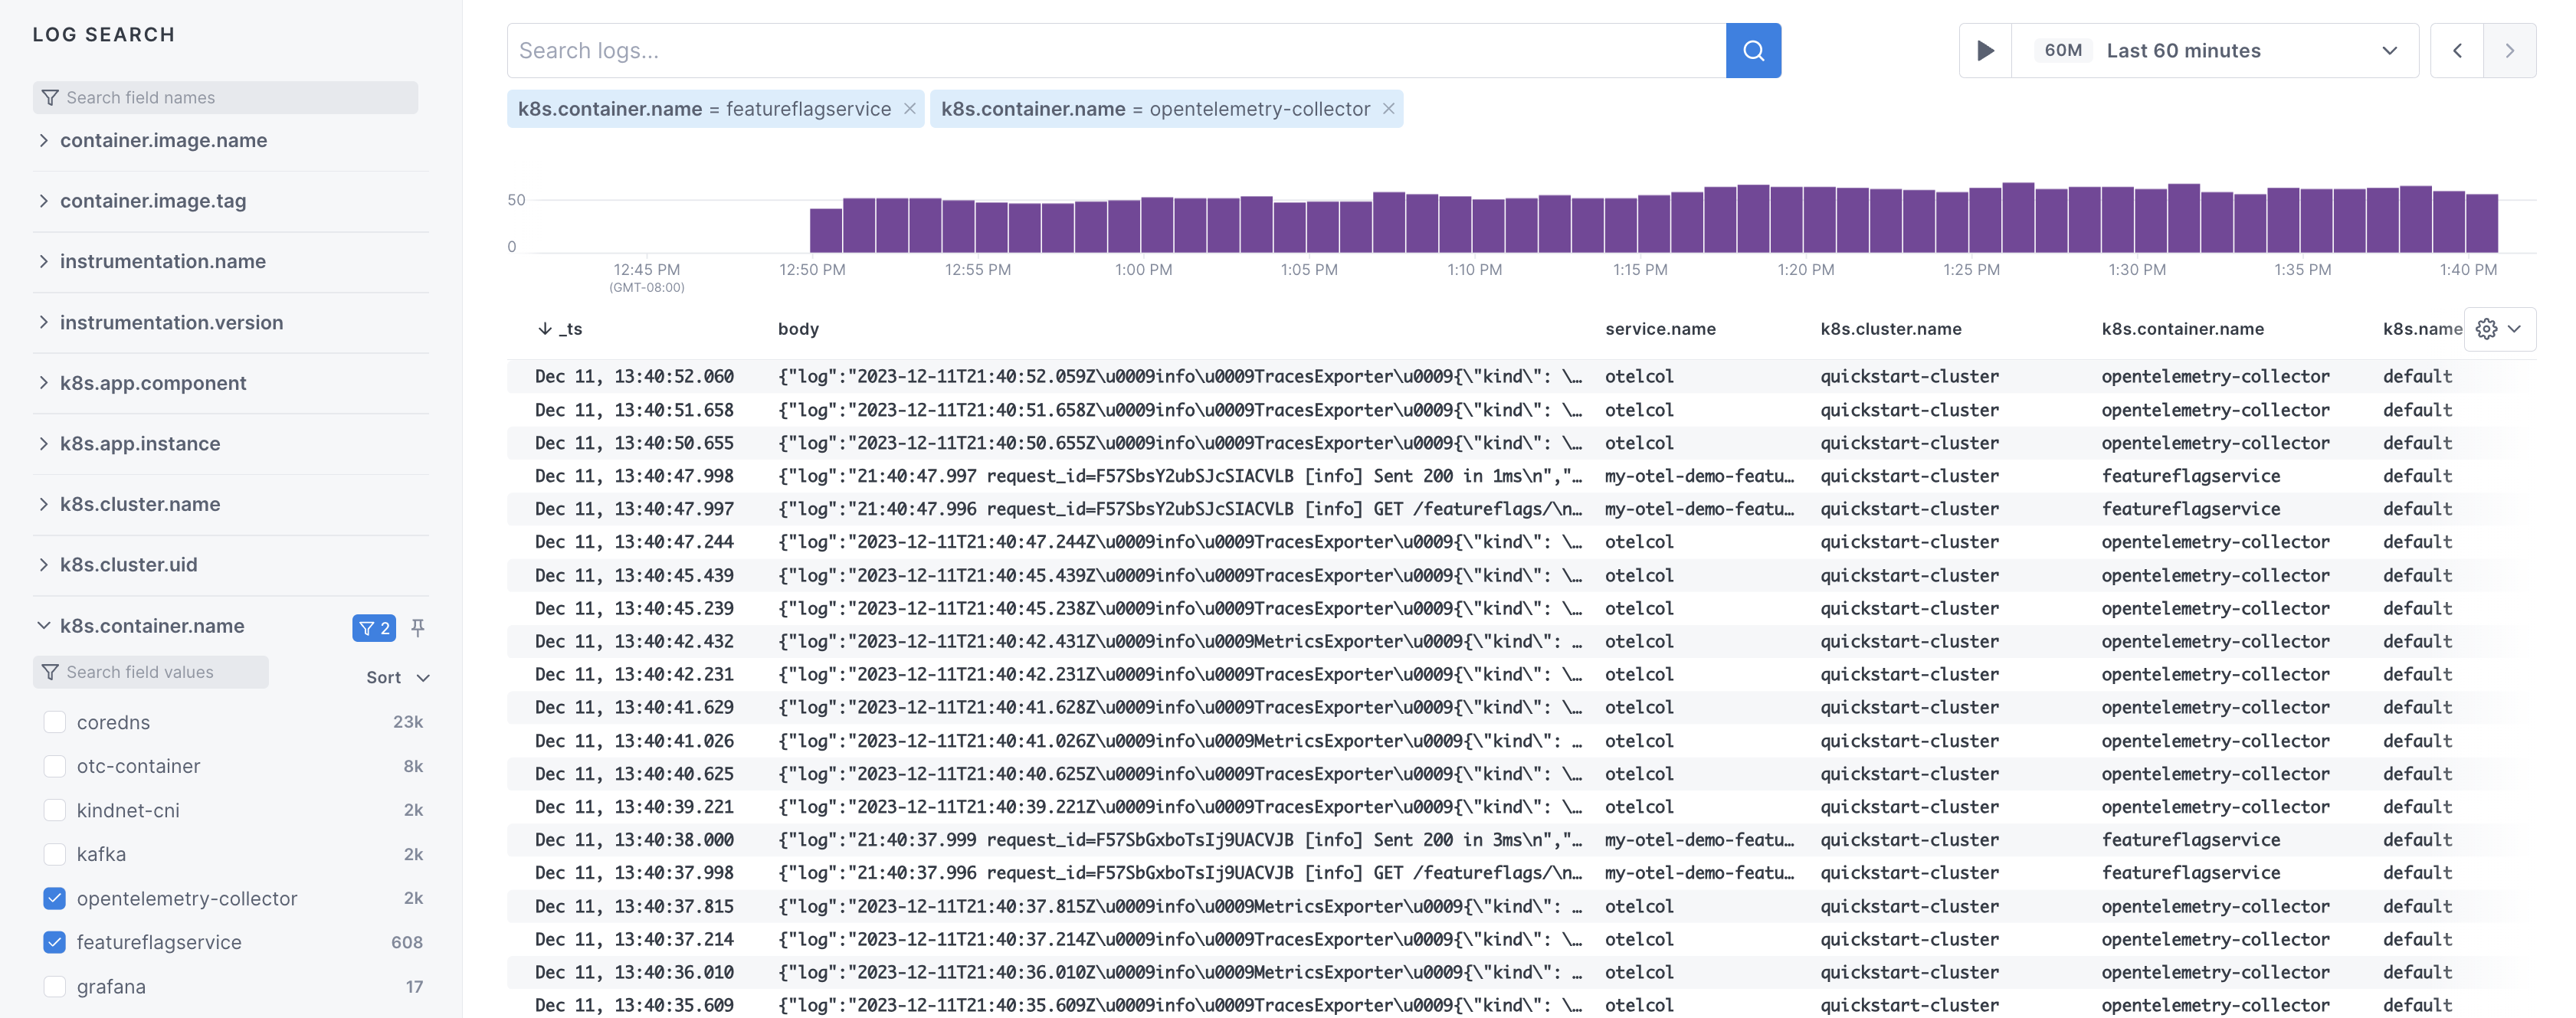Expand the container.image.name field

44,141
